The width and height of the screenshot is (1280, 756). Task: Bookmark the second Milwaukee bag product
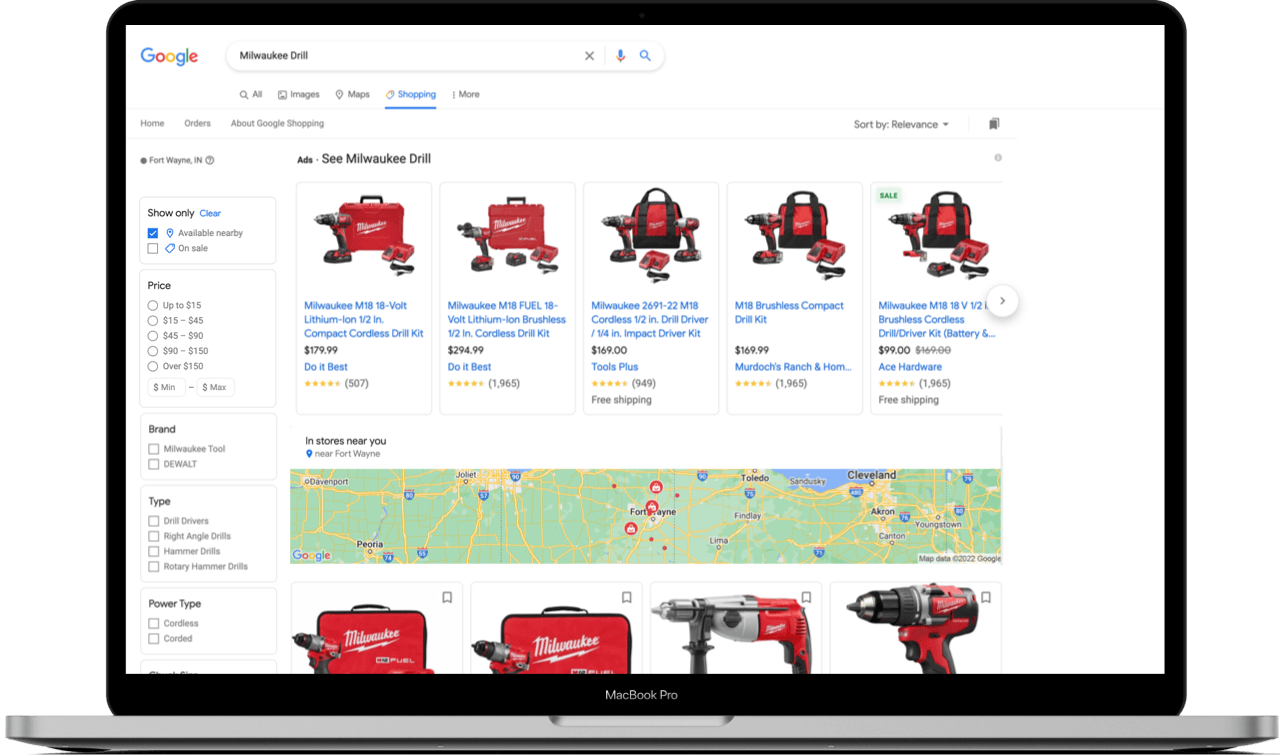pos(627,597)
